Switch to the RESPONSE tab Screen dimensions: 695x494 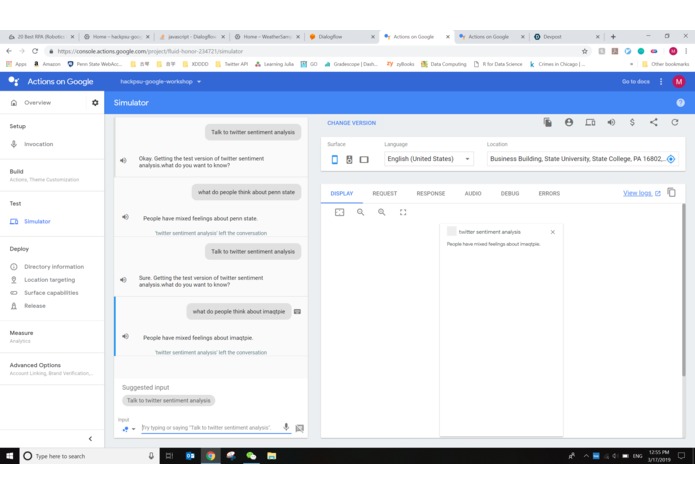point(431,194)
